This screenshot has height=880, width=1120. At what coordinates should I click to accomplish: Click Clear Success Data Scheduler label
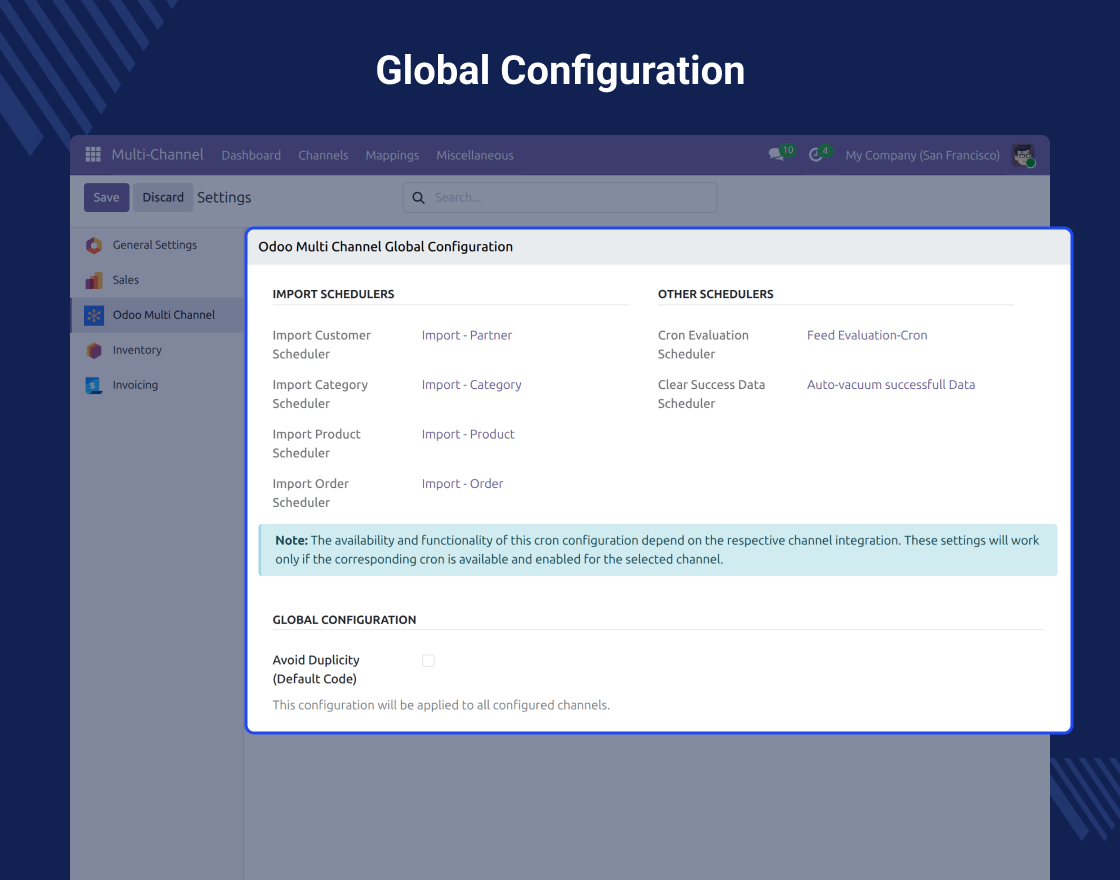tap(711, 394)
